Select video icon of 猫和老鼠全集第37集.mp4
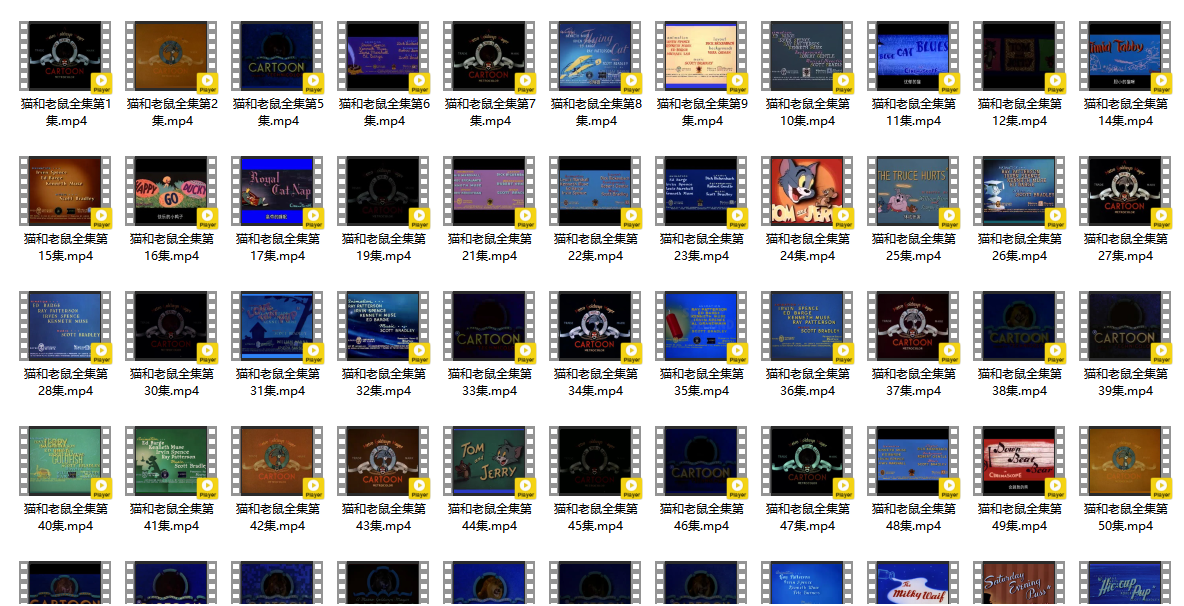Image resolution: width=1184 pixels, height=606 pixels. coord(914,327)
